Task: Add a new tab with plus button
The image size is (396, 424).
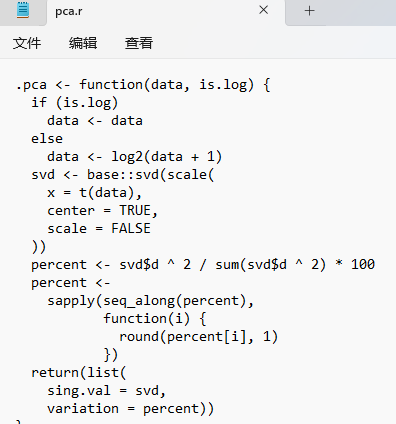Action: pyautogui.click(x=309, y=11)
